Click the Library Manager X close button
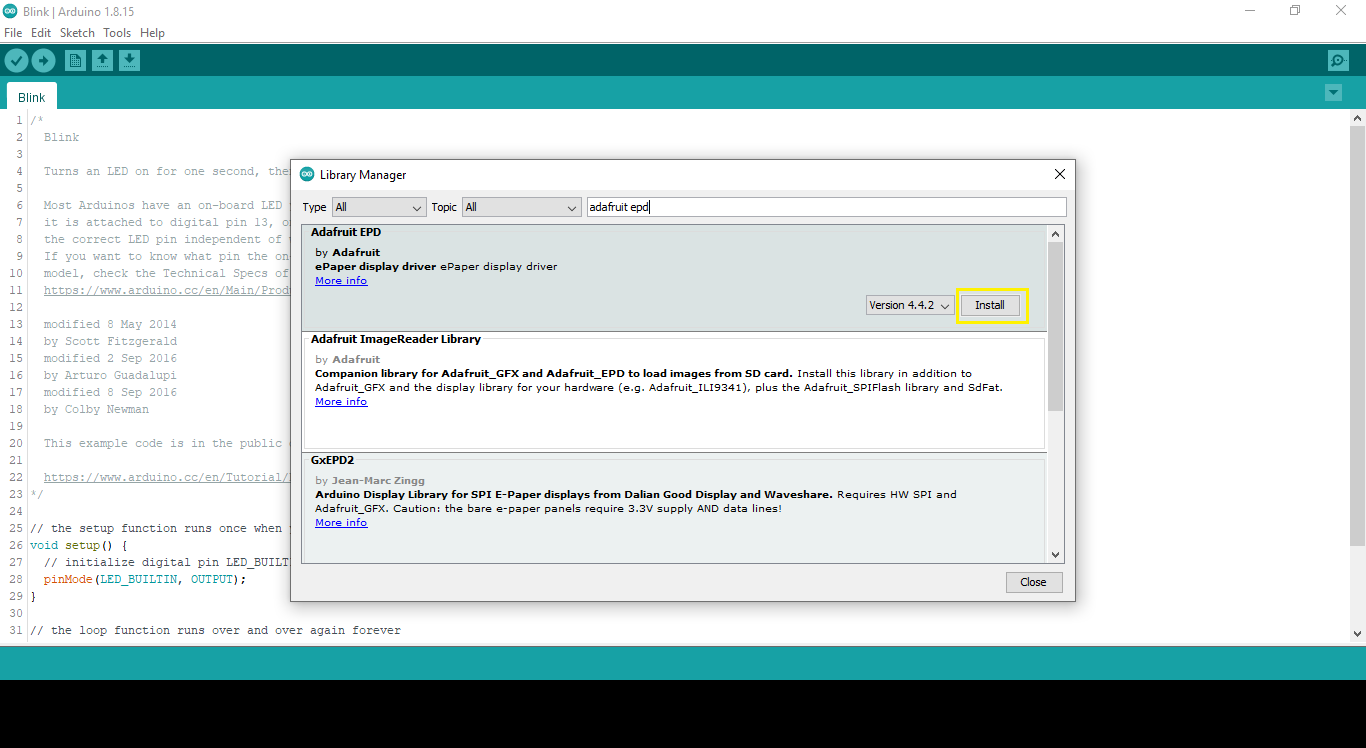 click(1060, 174)
